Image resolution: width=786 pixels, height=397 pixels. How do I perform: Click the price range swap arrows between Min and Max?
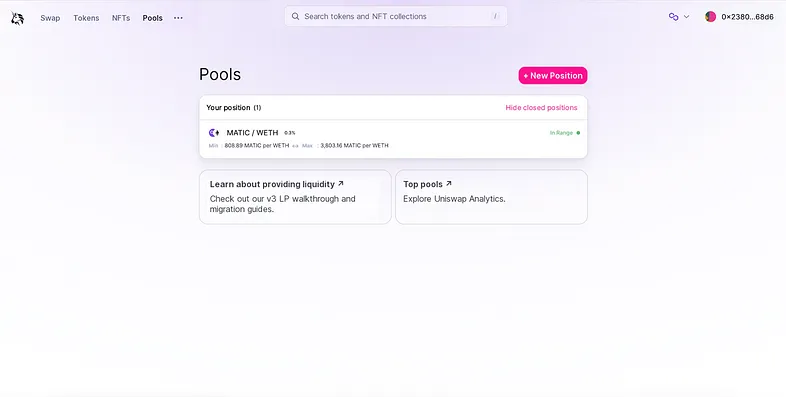point(295,146)
